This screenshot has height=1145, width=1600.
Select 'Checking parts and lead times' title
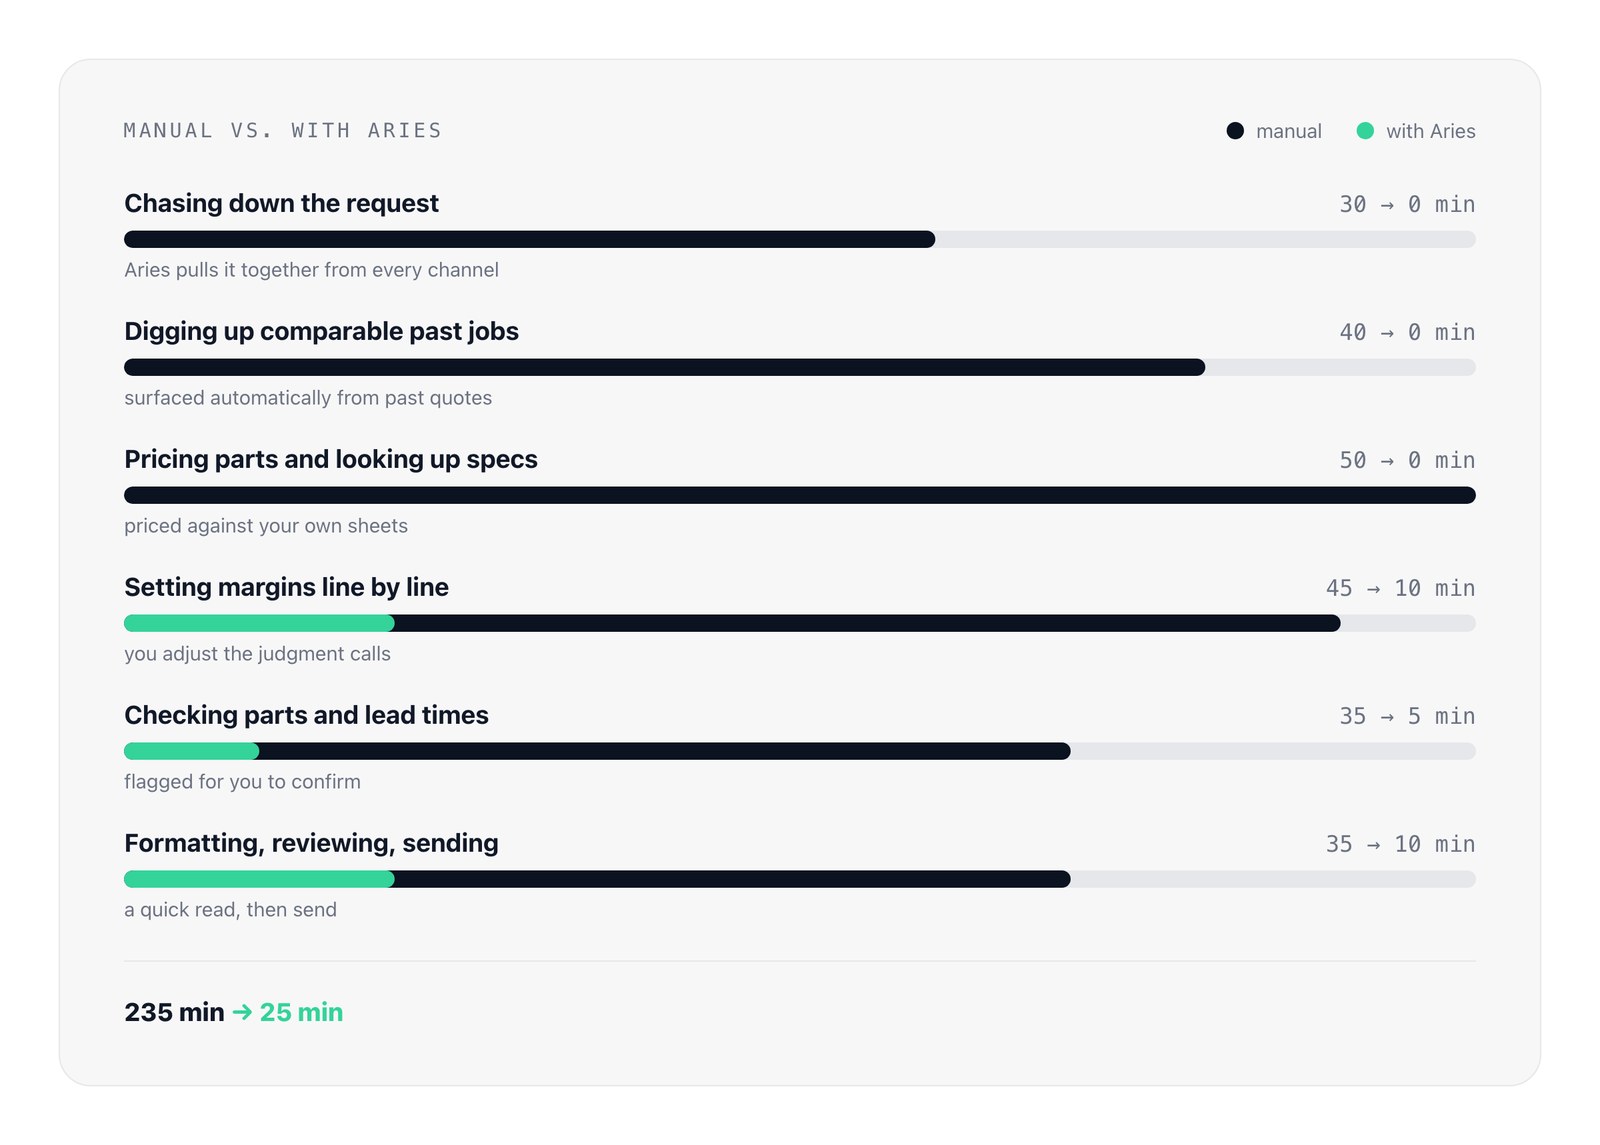306,715
